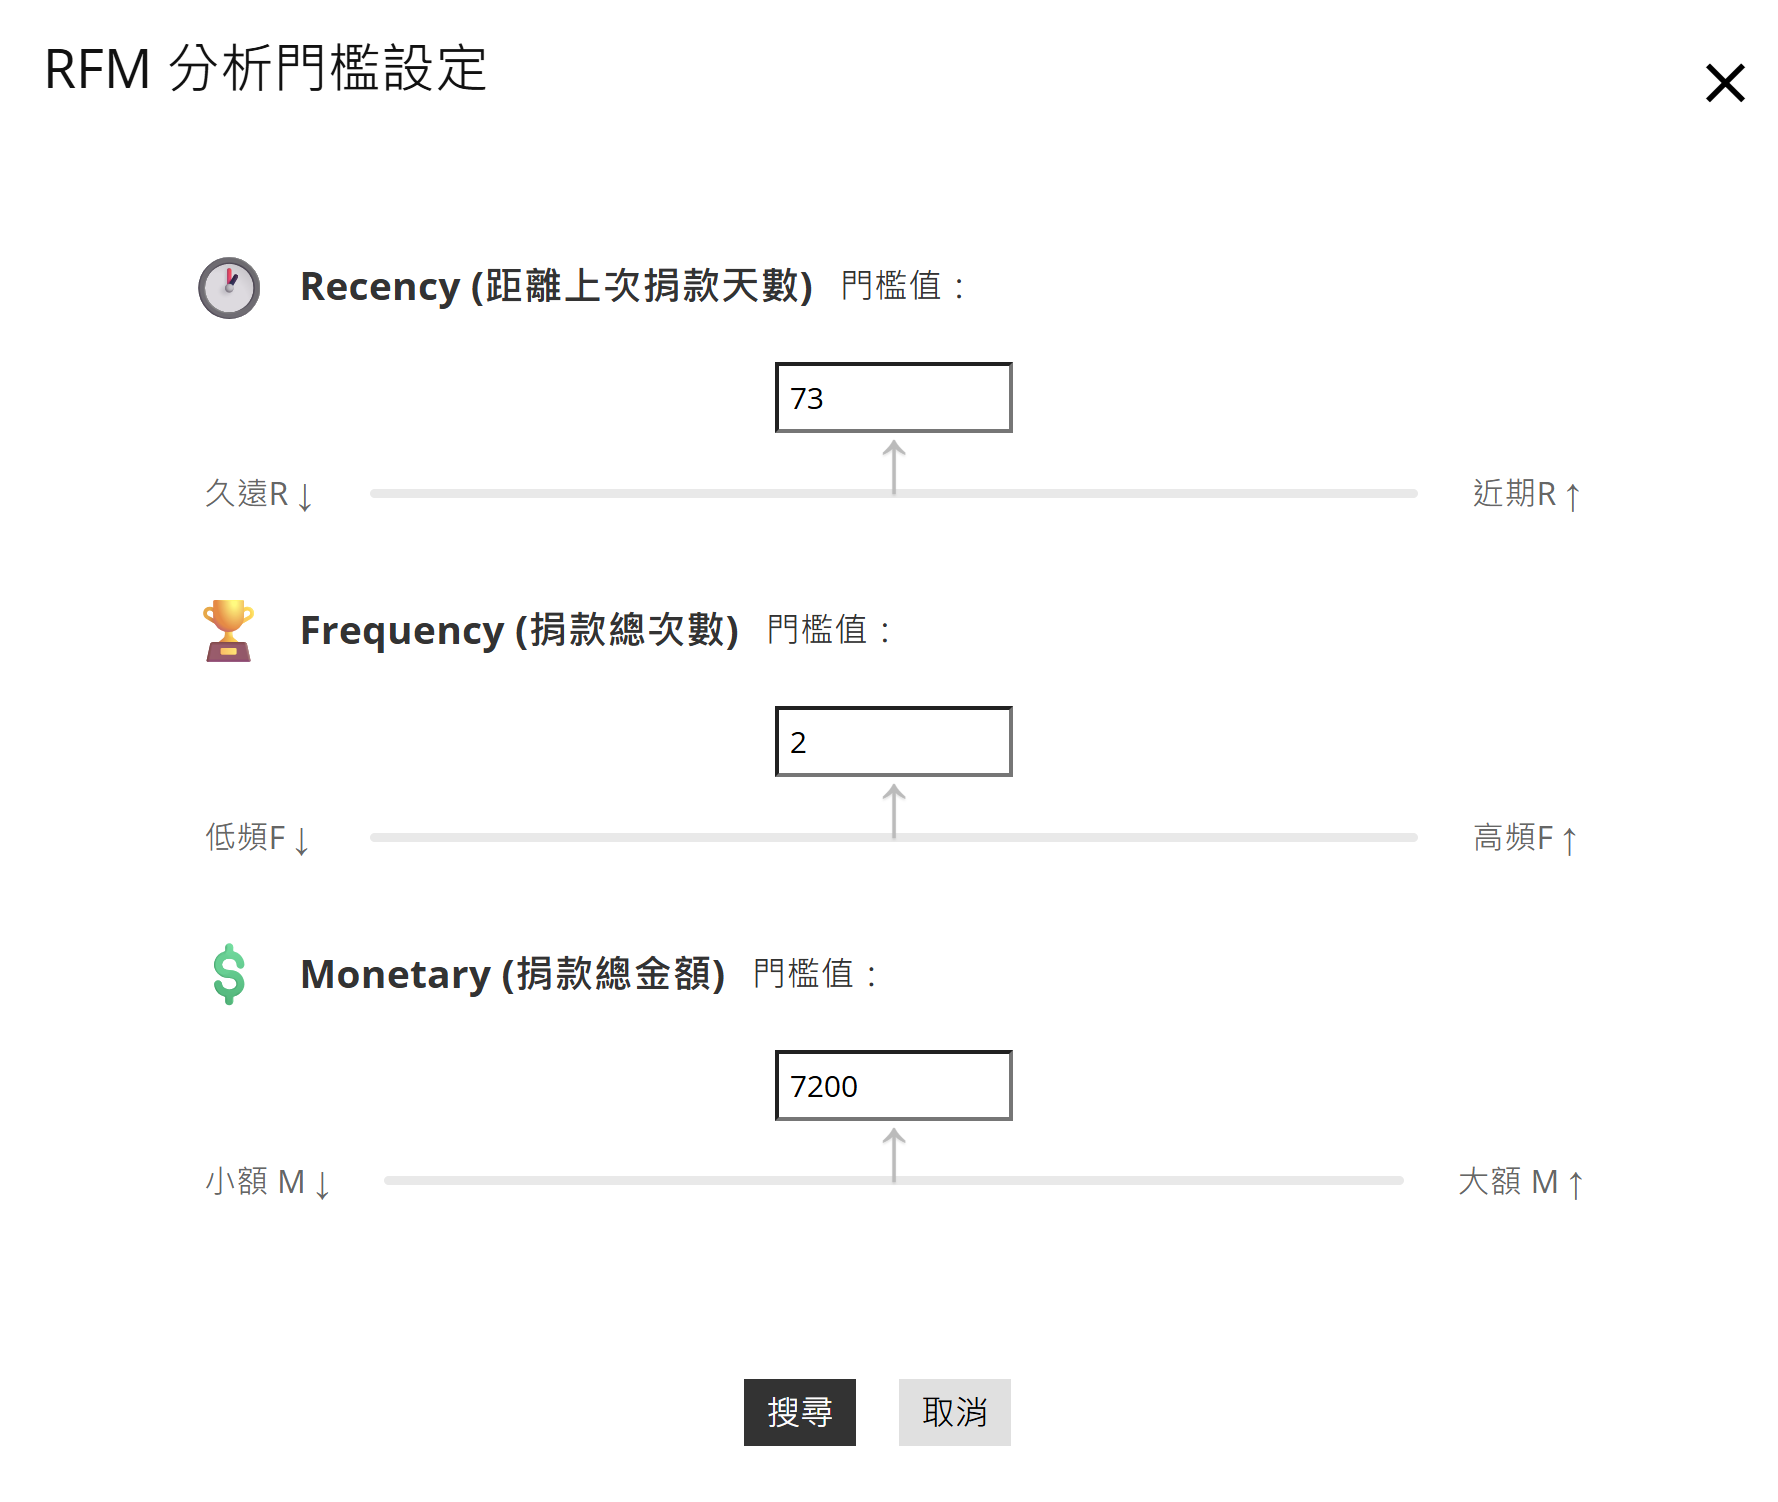Click the Monetary slider track

tap(894, 1180)
